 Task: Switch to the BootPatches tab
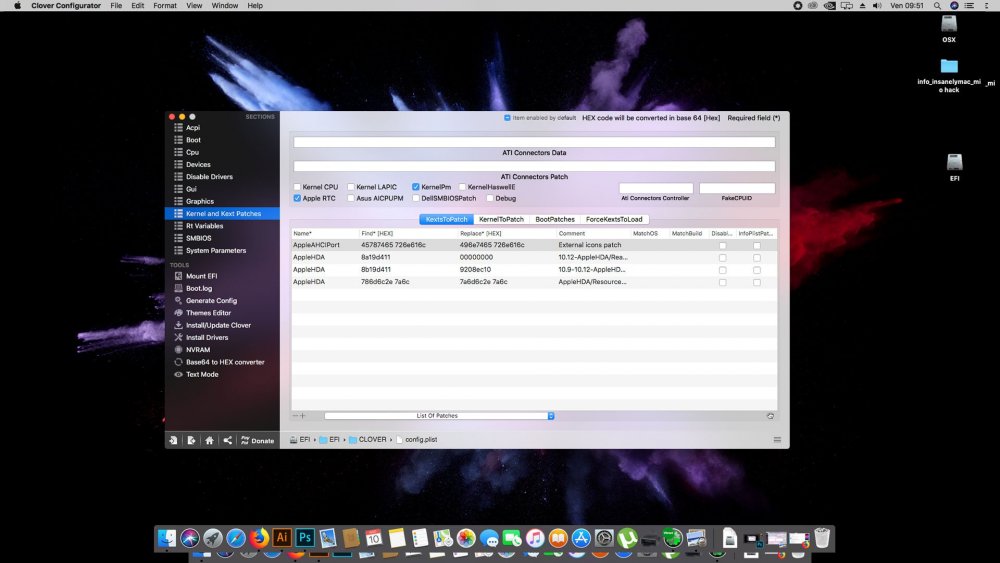click(x=555, y=219)
